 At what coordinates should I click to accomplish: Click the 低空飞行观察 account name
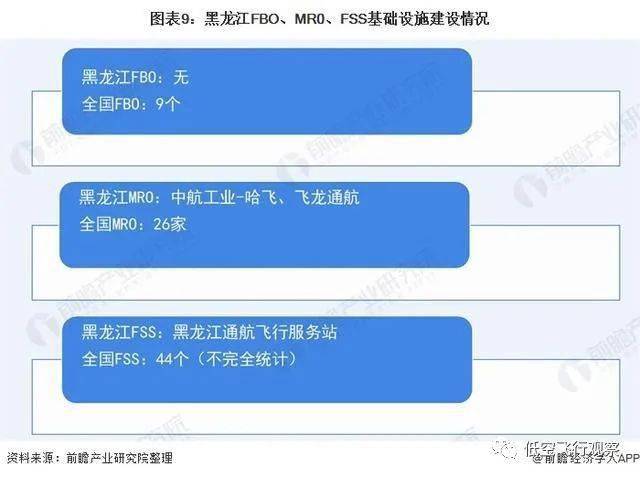[x=573, y=448]
